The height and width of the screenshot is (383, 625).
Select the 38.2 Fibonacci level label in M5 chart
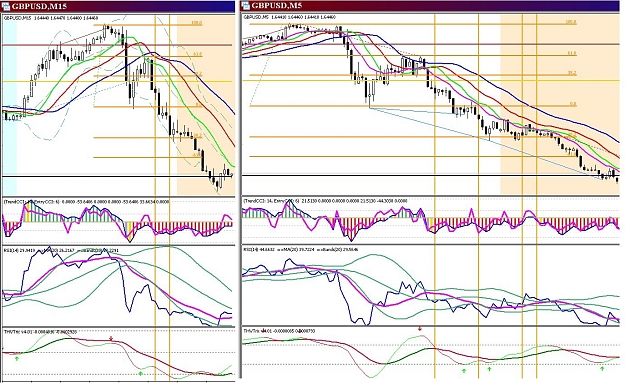(572, 73)
